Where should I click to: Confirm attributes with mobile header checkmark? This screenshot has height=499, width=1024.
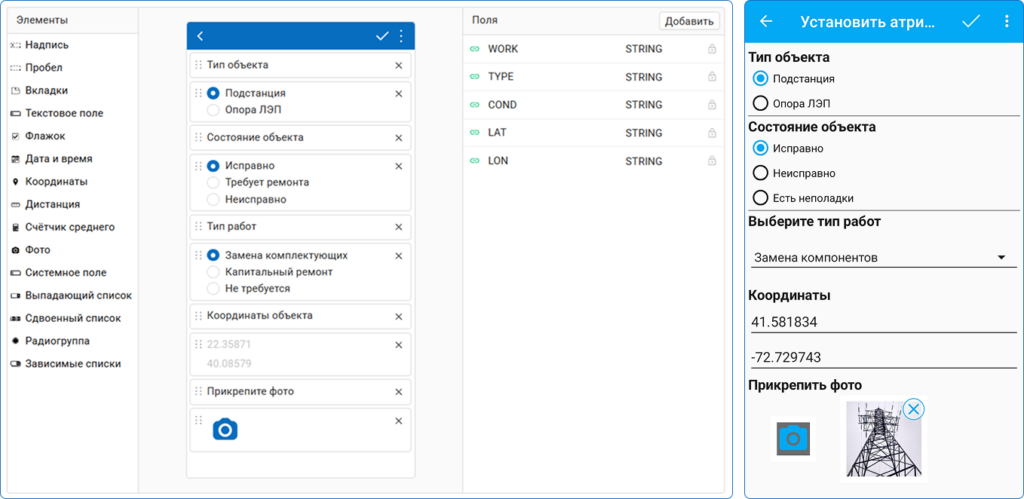(x=970, y=21)
